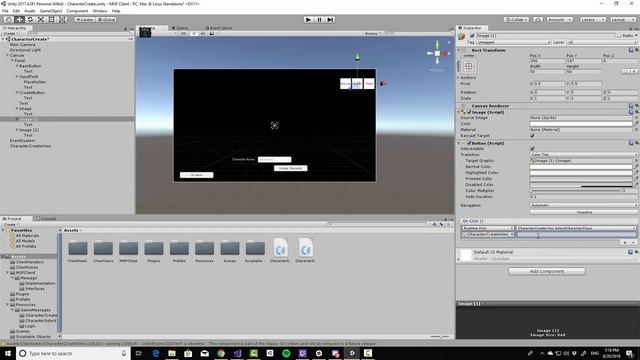Open Target Graphic object picker circle

[636, 161]
